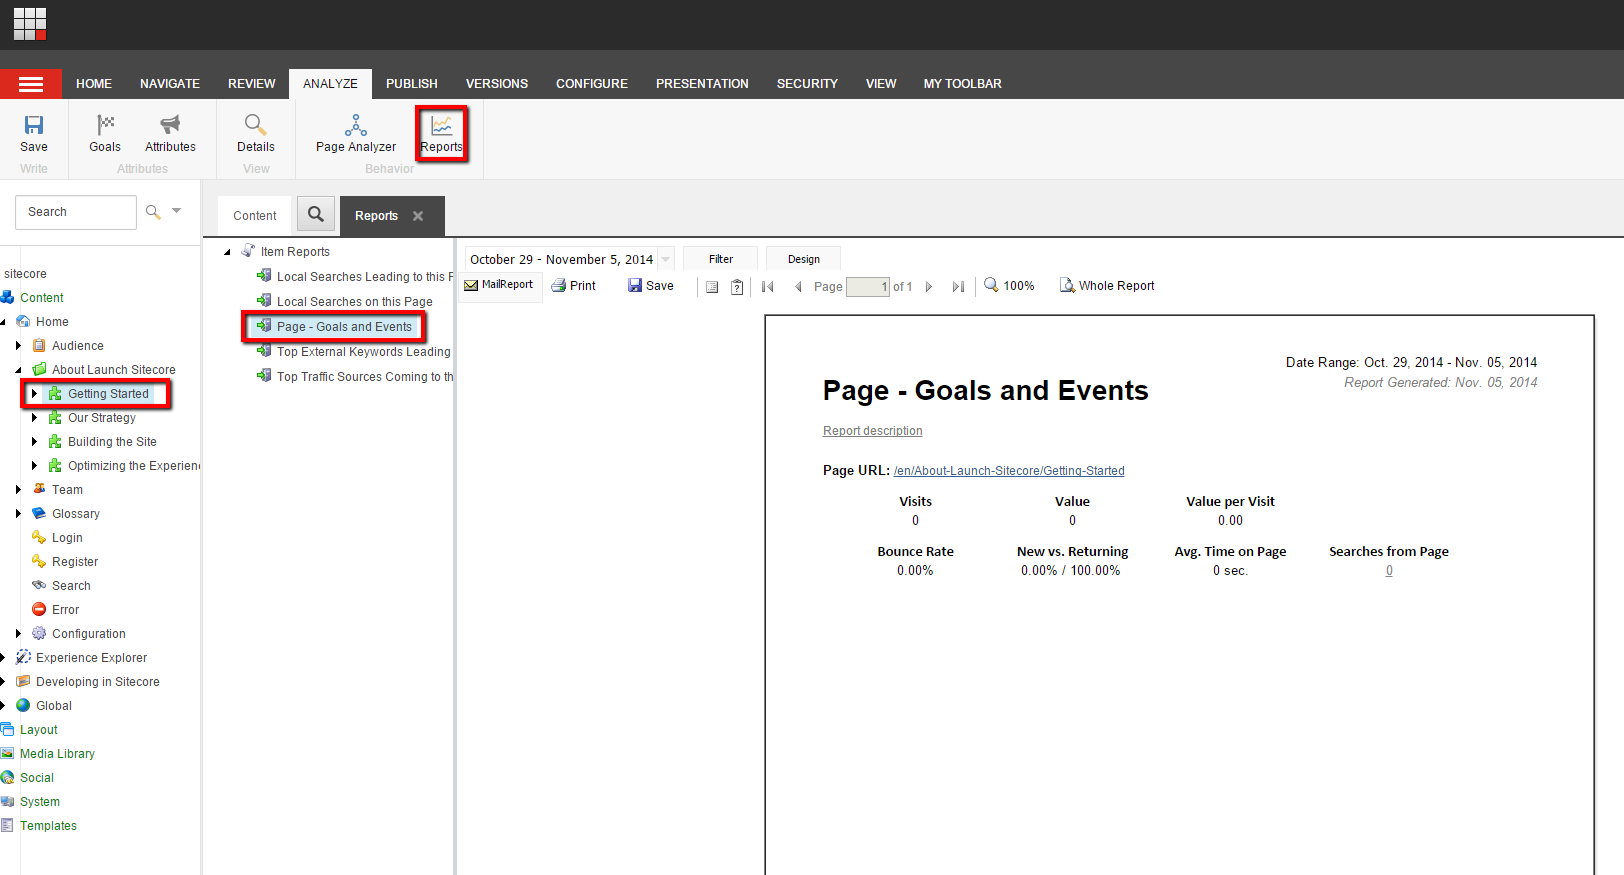Open the Goals flag icon
This screenshot has width=1624, height=875.
coord(105,125)
